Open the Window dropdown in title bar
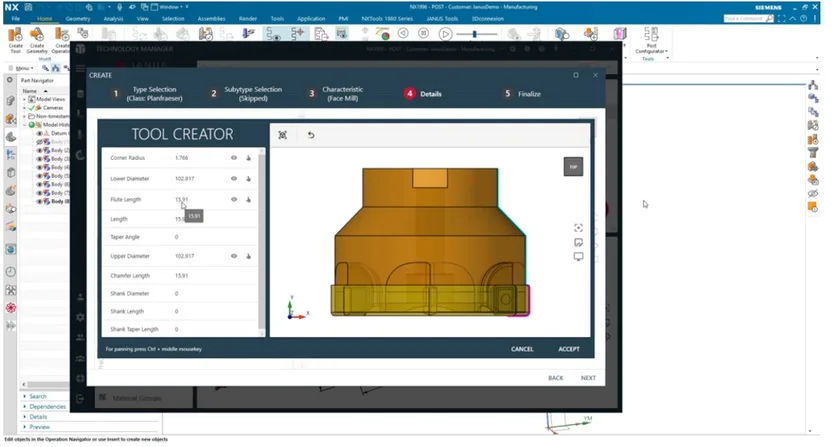 click(x=170, y=7)
